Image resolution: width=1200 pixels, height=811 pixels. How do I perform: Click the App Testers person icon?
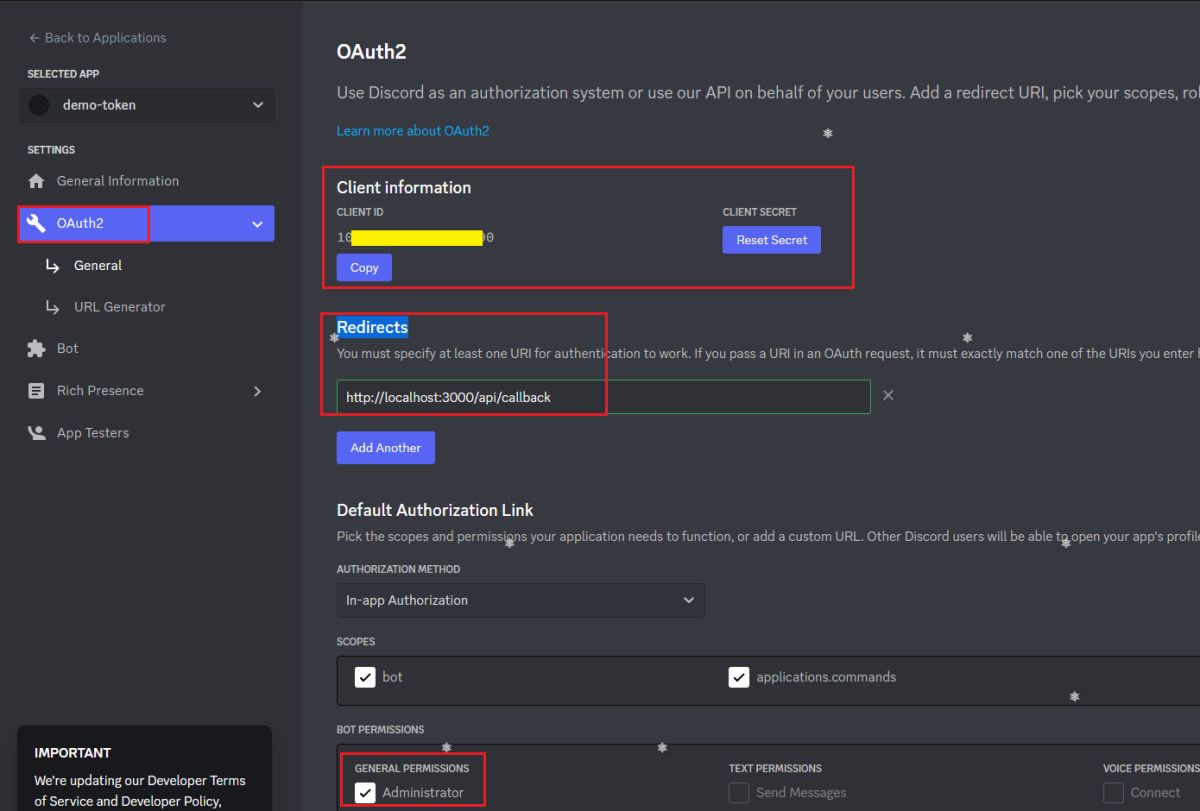click(37, 433)
